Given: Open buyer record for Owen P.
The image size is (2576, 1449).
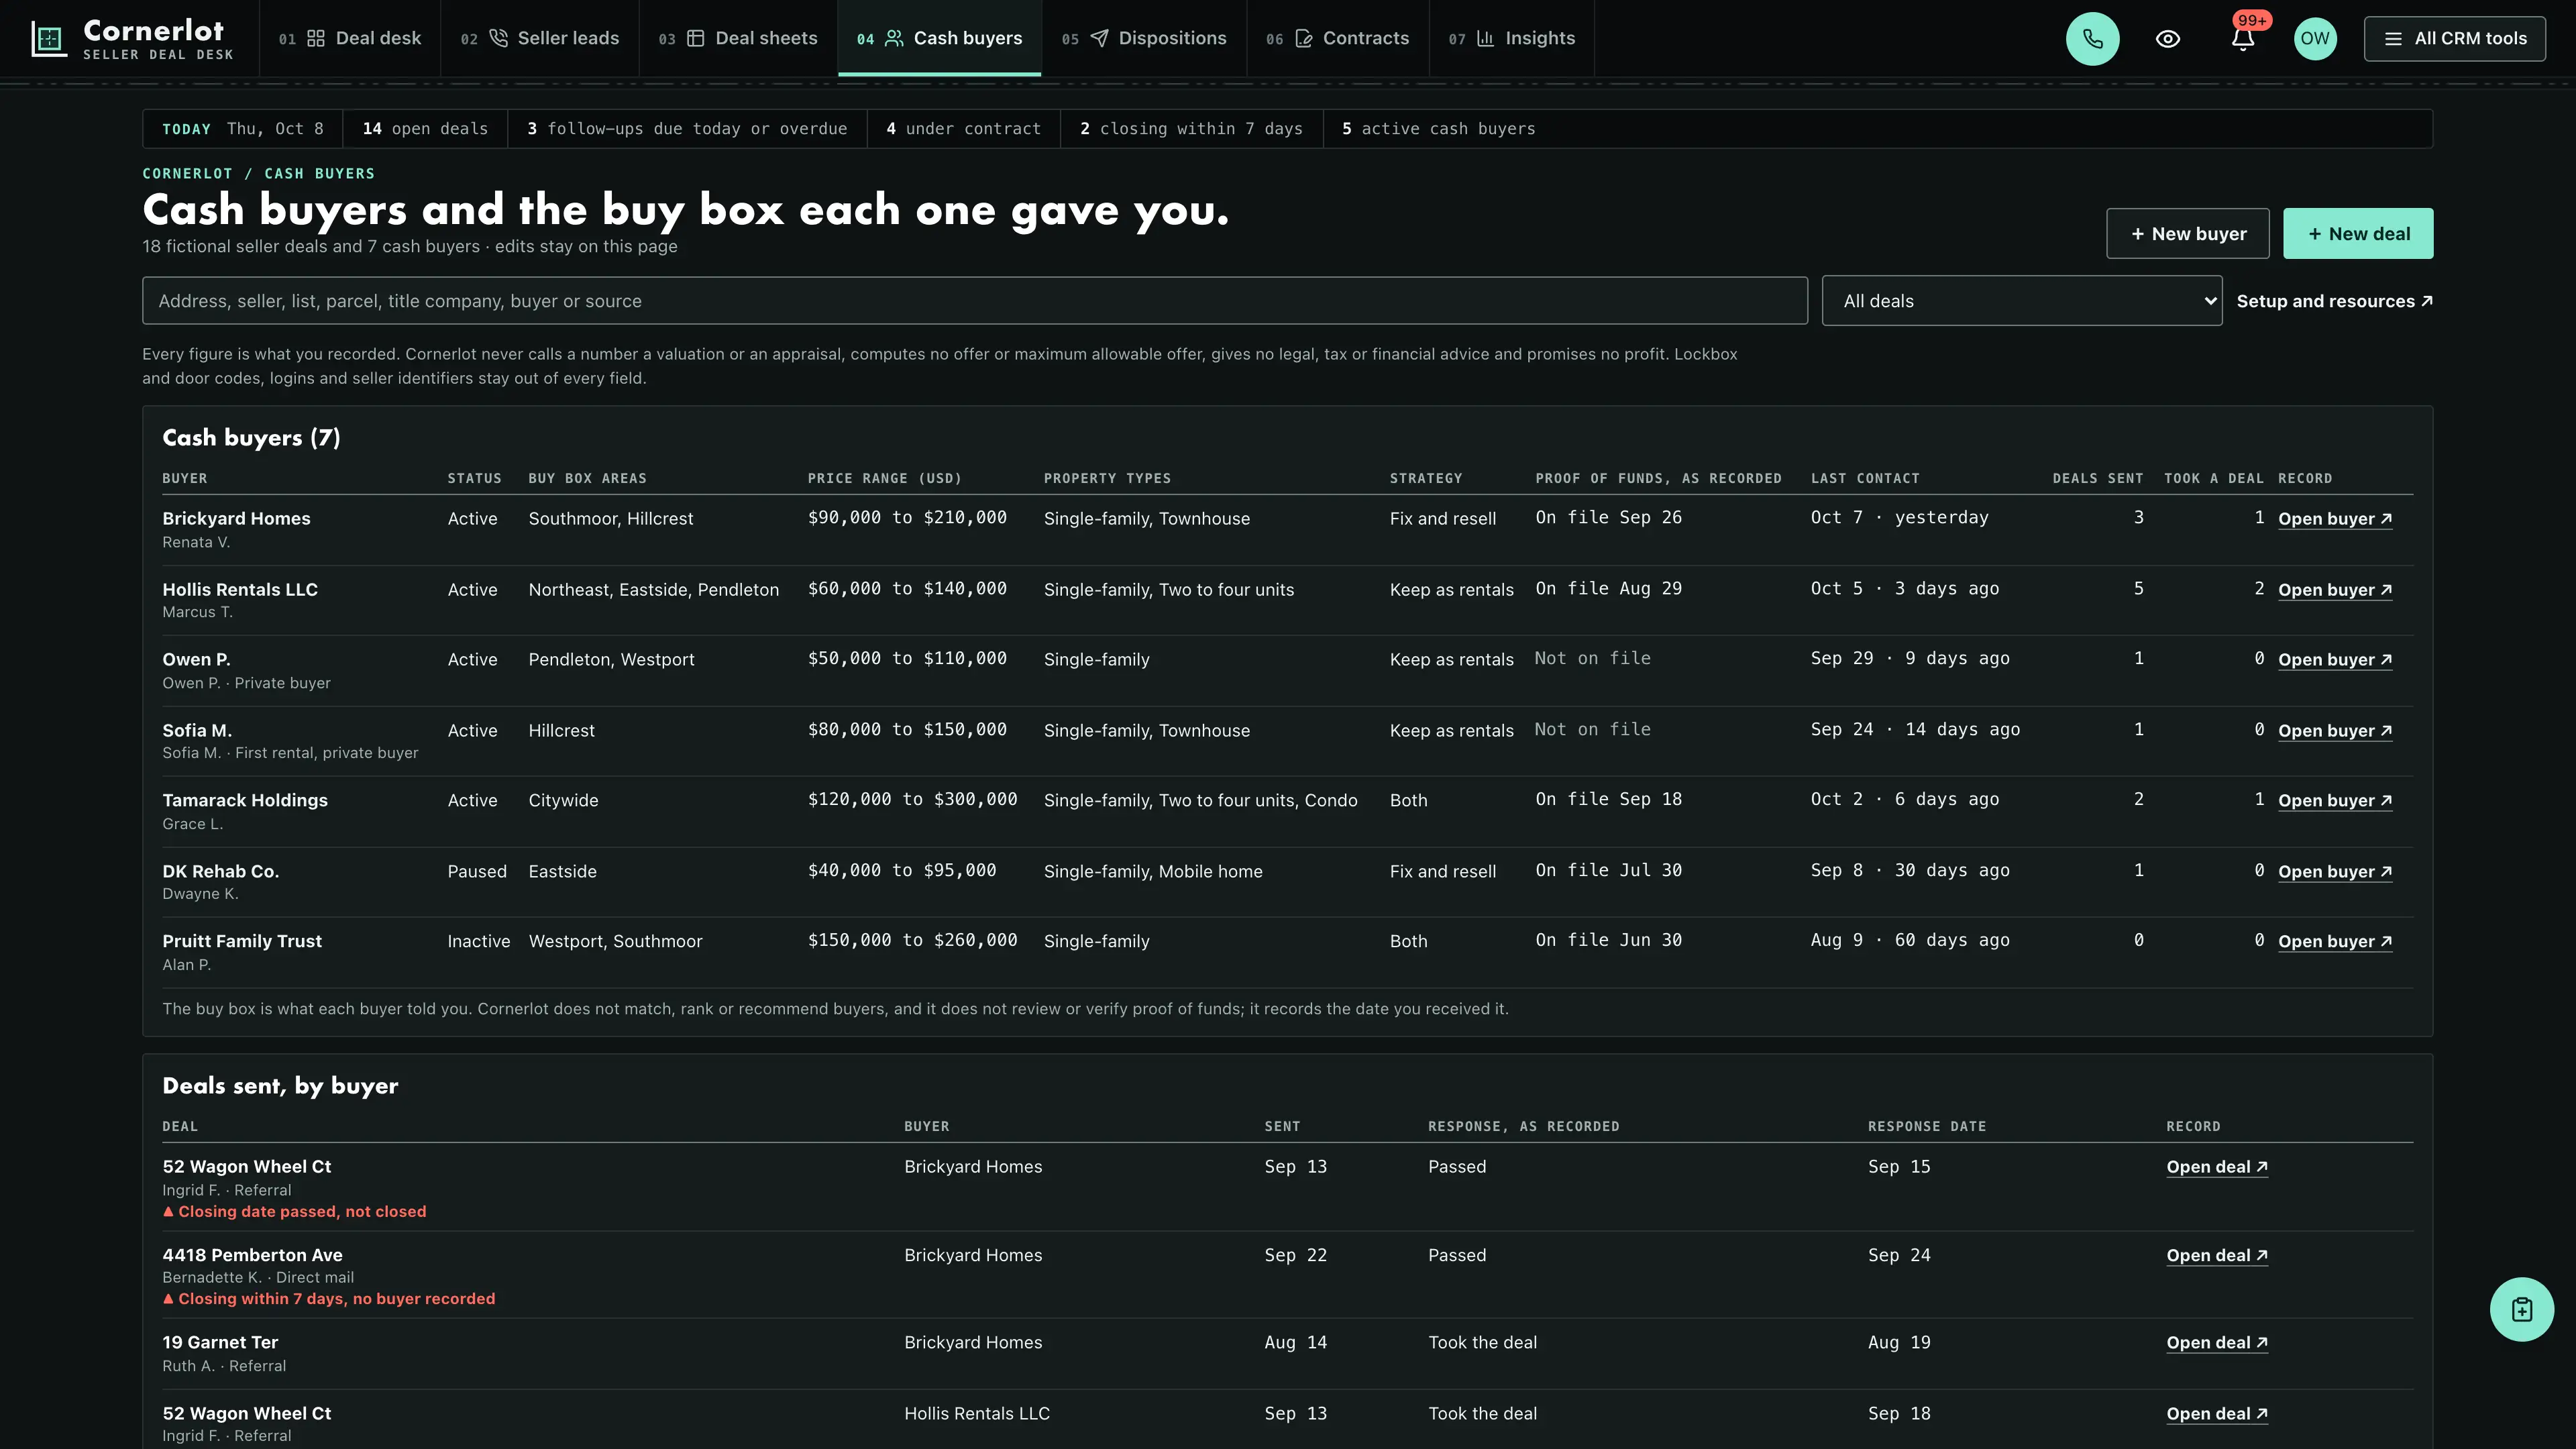Looking at the screenshot, I should pyautogui.click(x=2335, y=659).
